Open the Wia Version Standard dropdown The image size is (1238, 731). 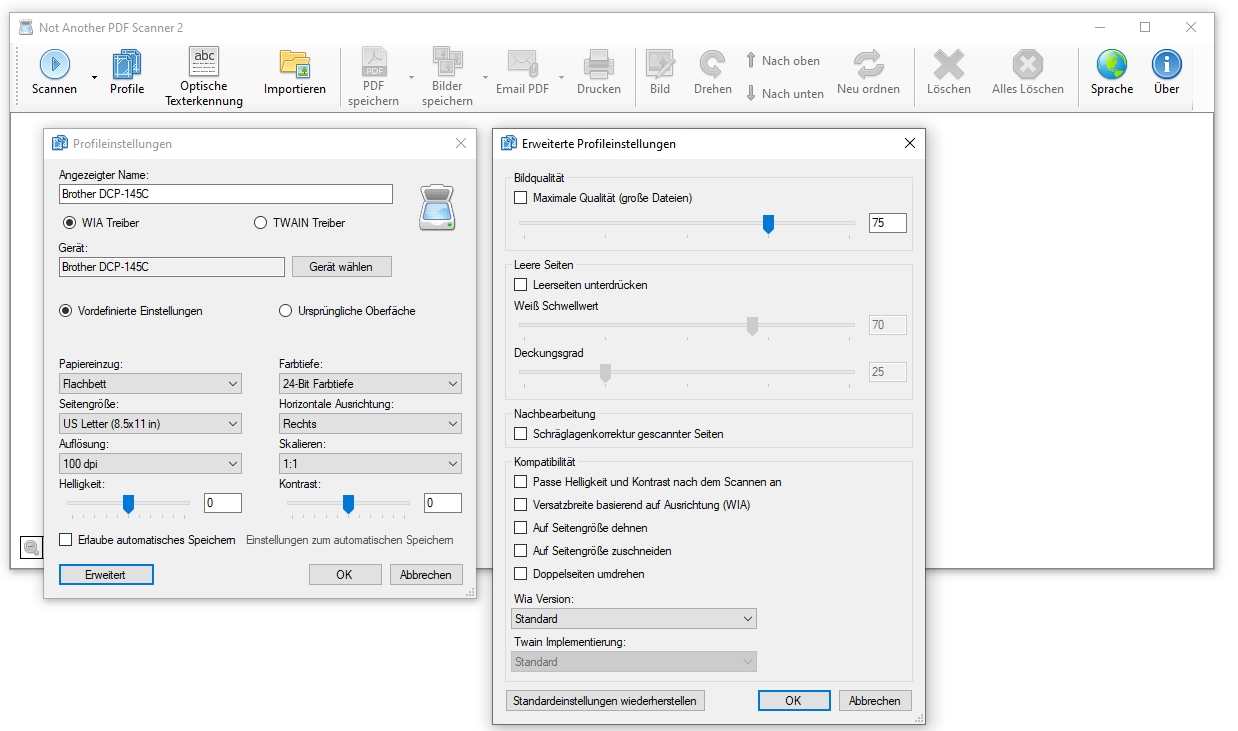pos(634,619)
